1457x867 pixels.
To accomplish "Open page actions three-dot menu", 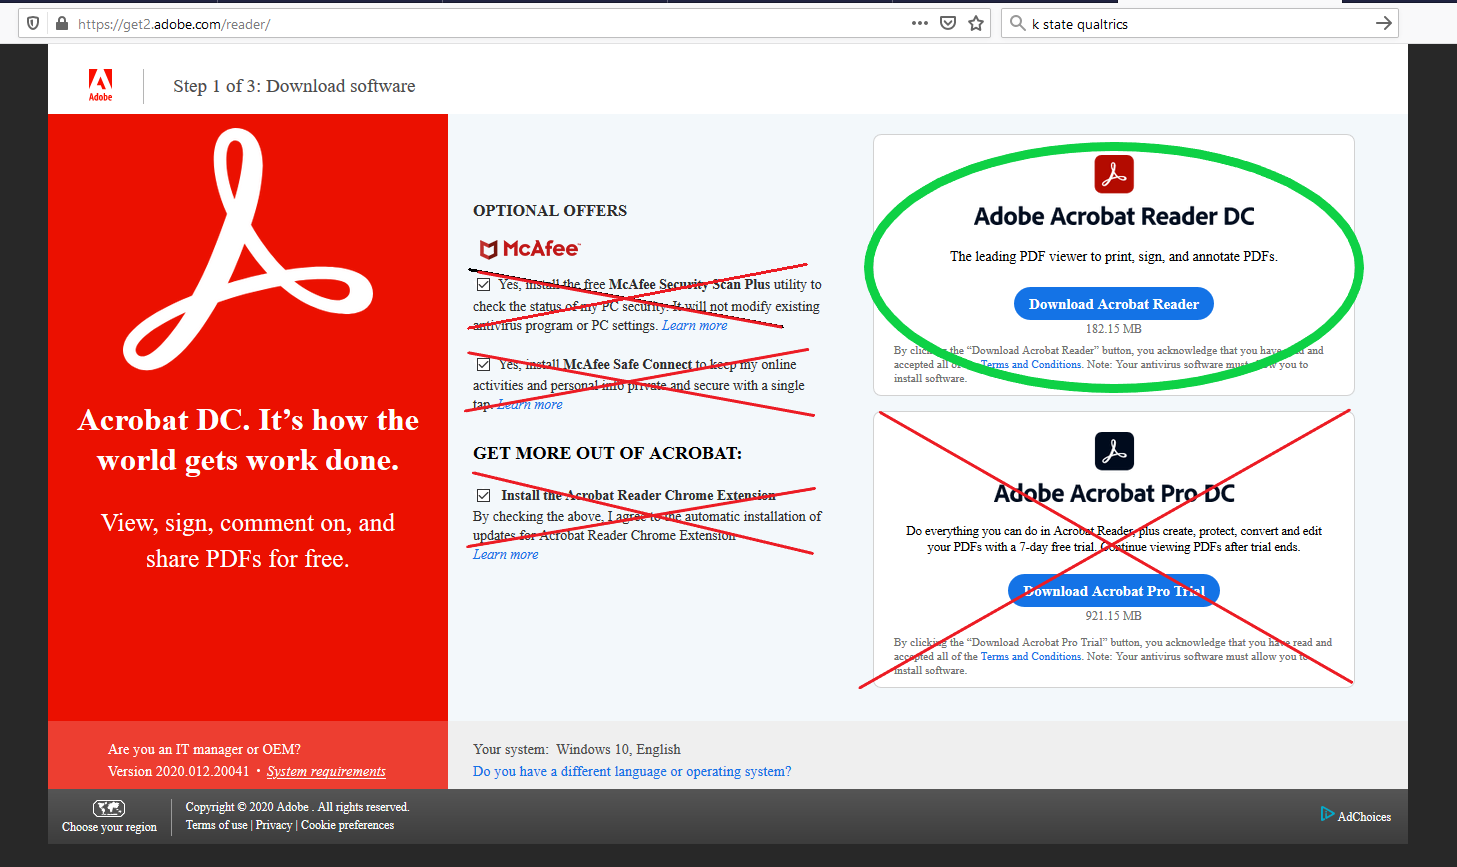I will (x=919, y=23).
